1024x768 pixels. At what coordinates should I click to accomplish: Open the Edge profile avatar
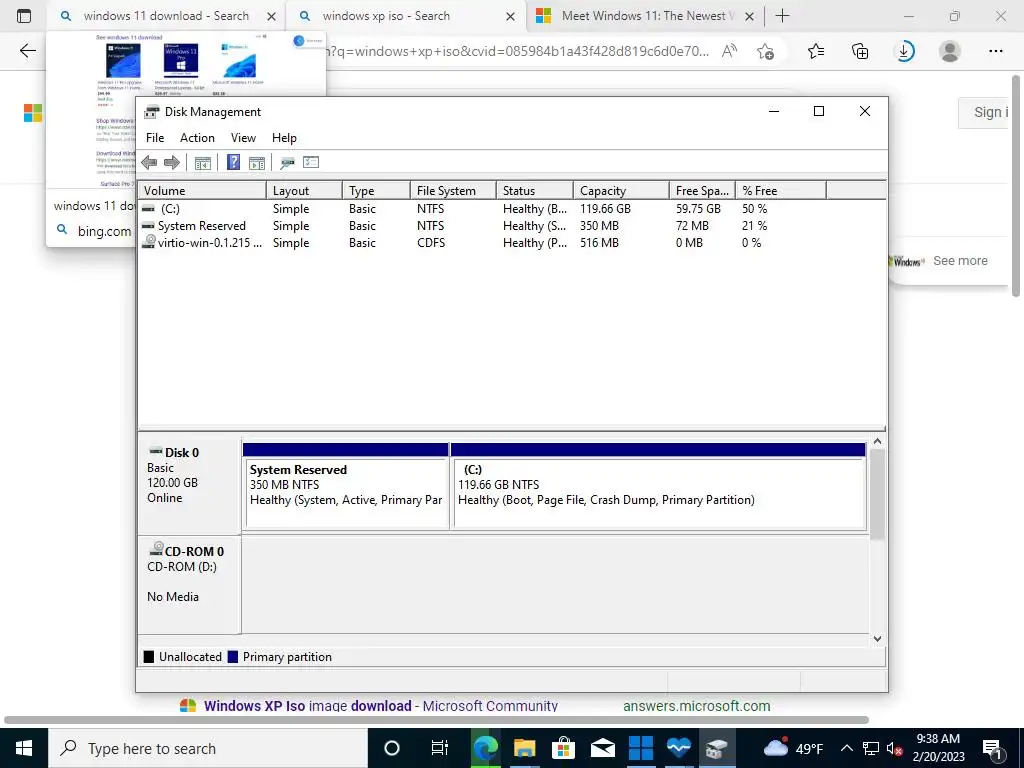[x=950, y=51]
